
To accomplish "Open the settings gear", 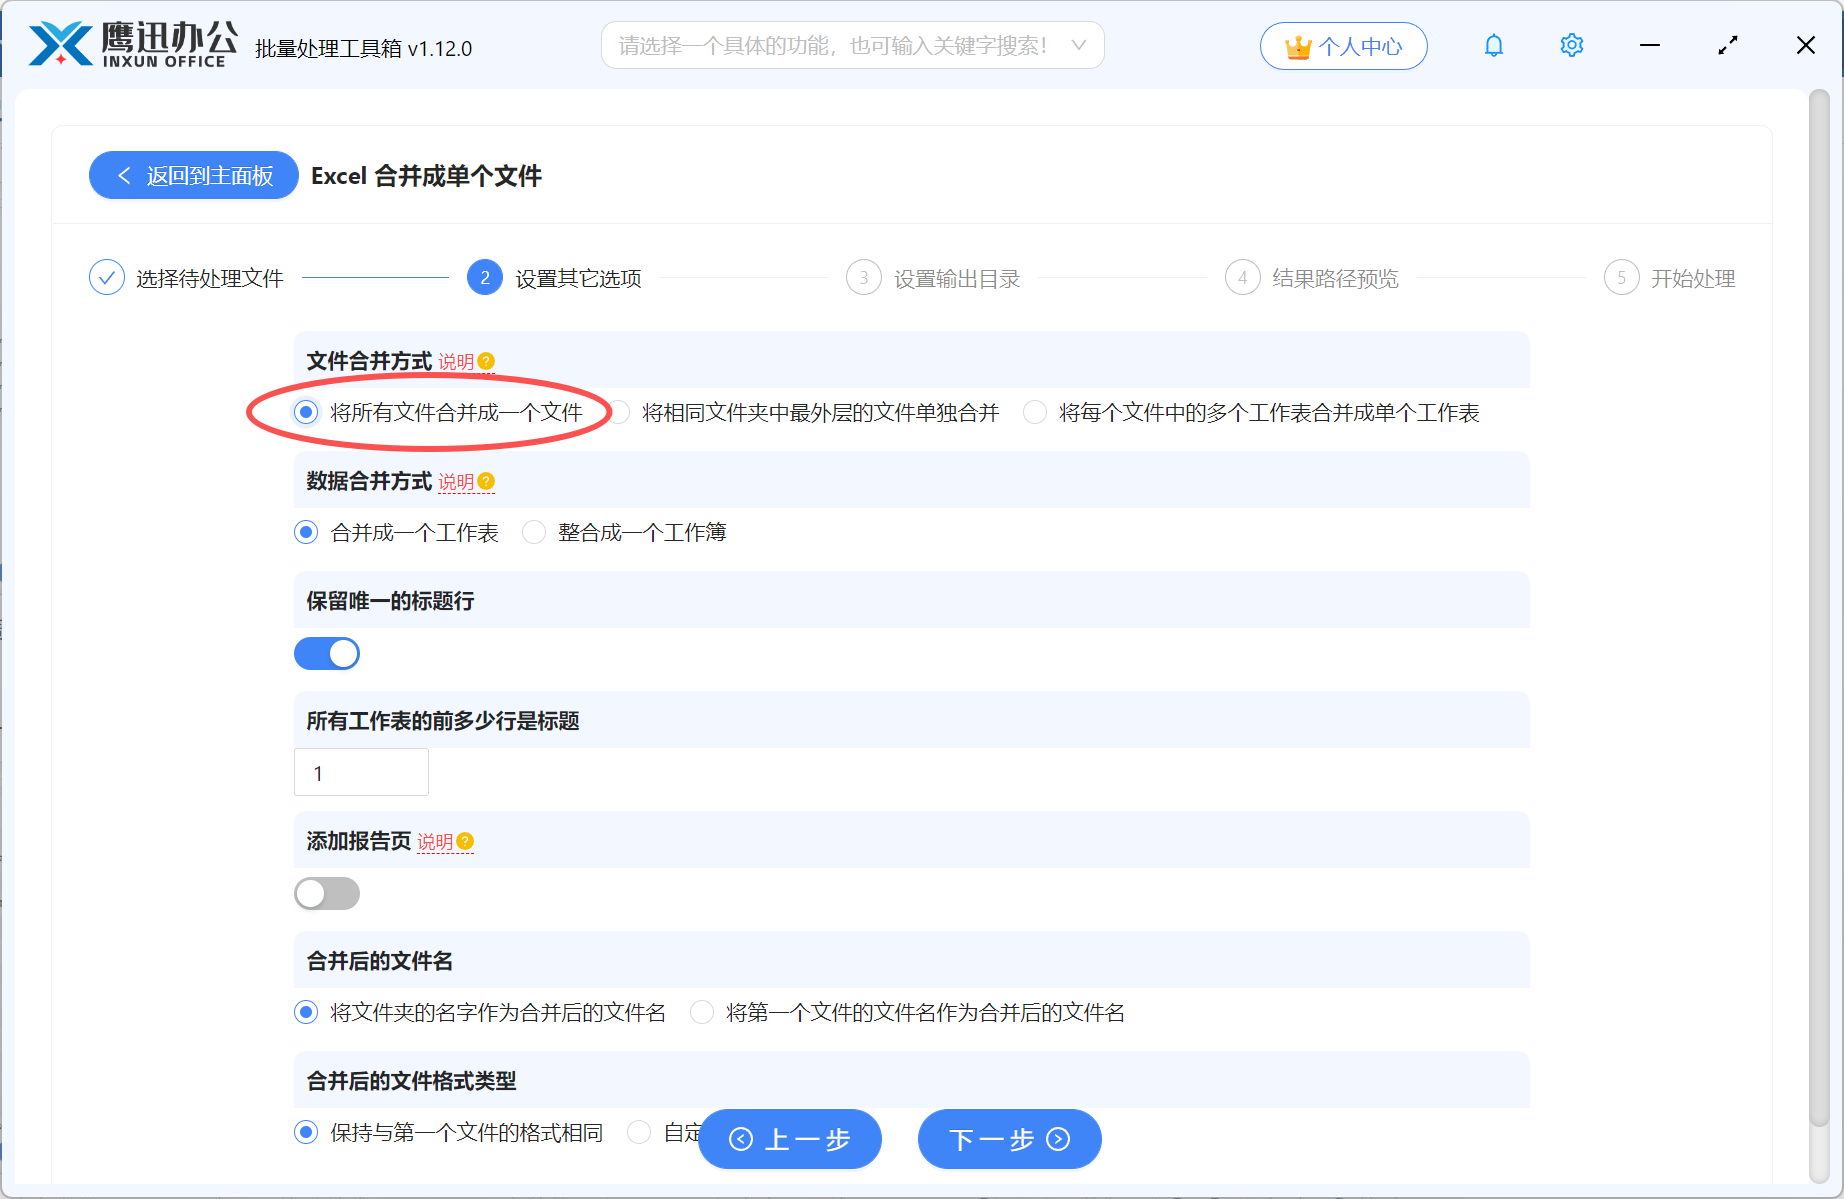I will 1571,45.
